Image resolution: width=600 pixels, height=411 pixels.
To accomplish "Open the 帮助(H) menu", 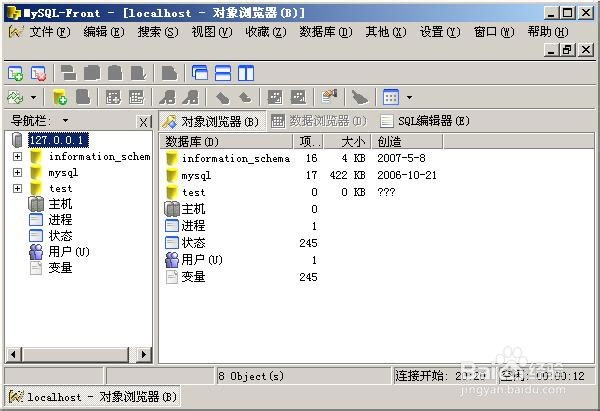I will [x=548, y=32].
